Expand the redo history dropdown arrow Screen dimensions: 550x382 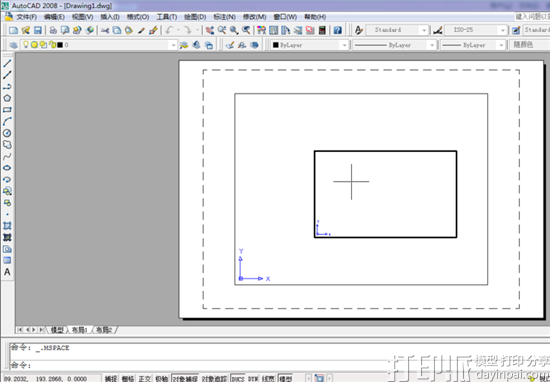(197, 30)
